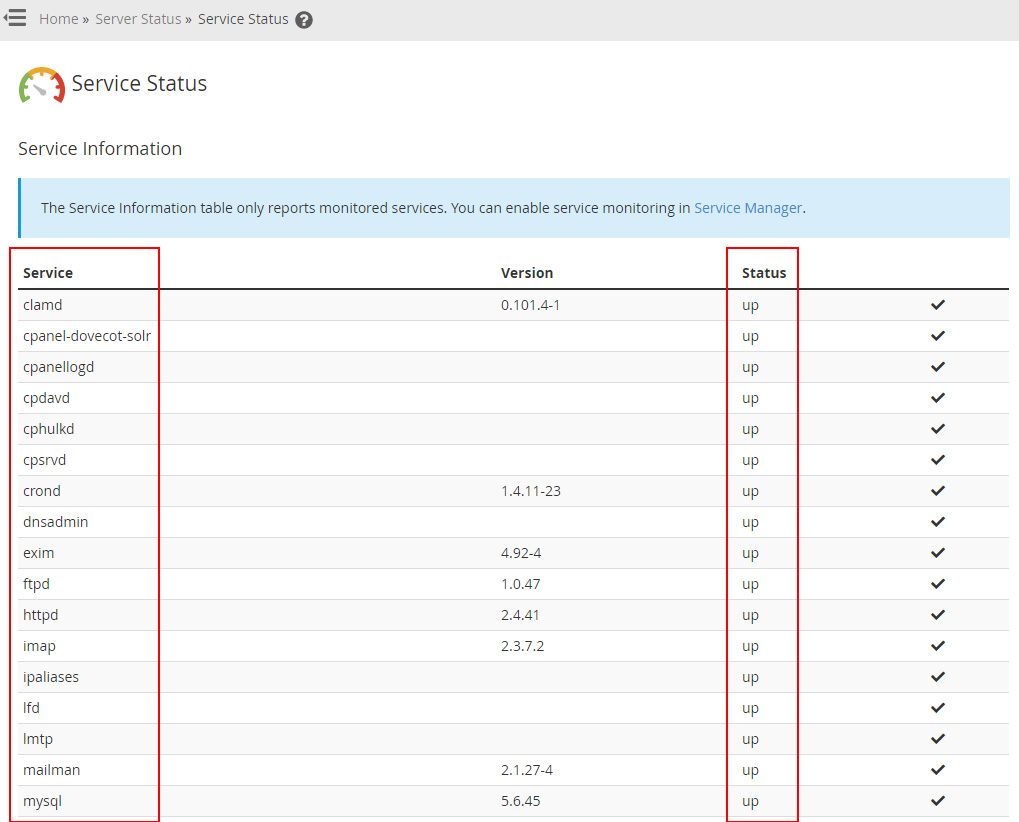The image size is (1019, 822).
Task: Open the help question mark icon
Action: point(304,20)
